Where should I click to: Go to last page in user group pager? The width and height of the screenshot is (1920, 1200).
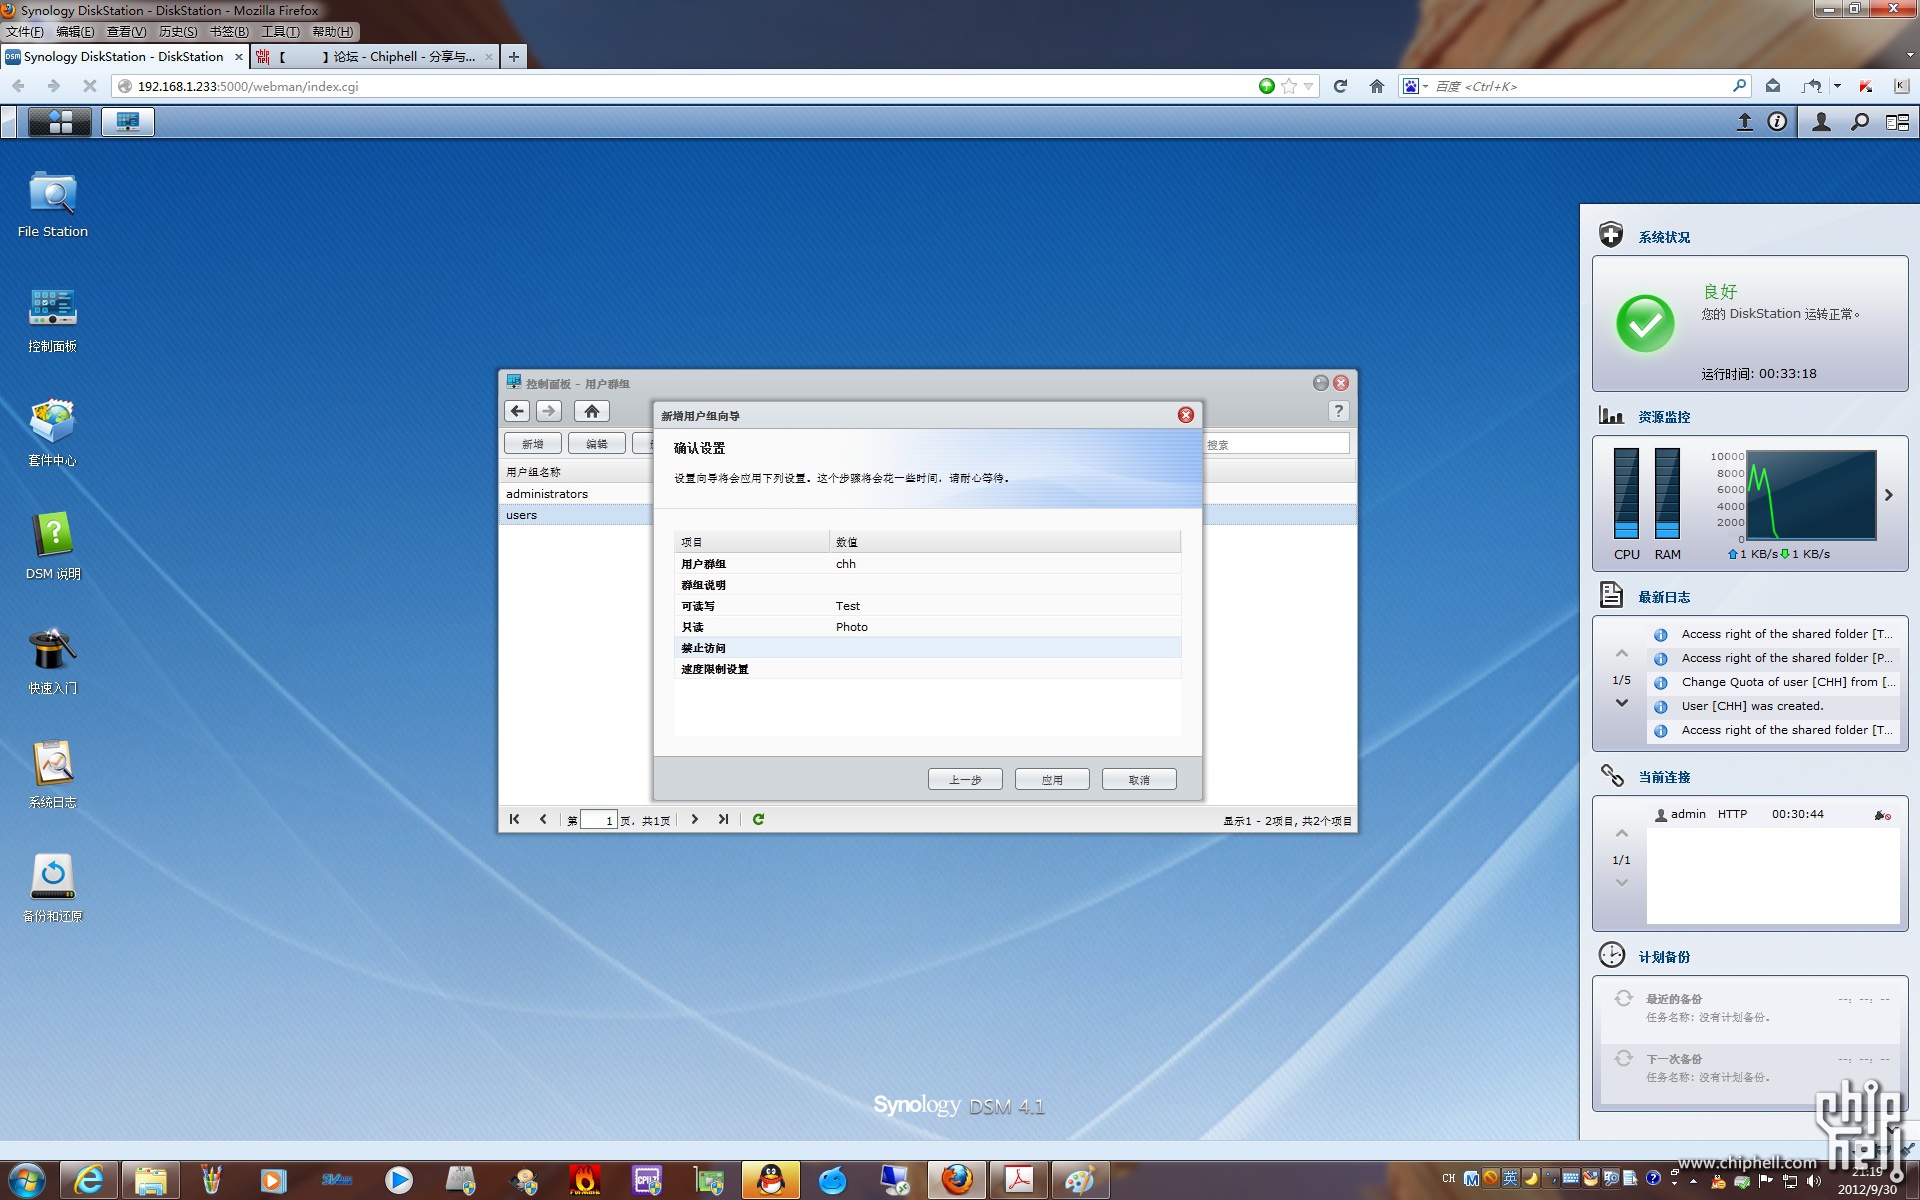(x=723, y=819)
